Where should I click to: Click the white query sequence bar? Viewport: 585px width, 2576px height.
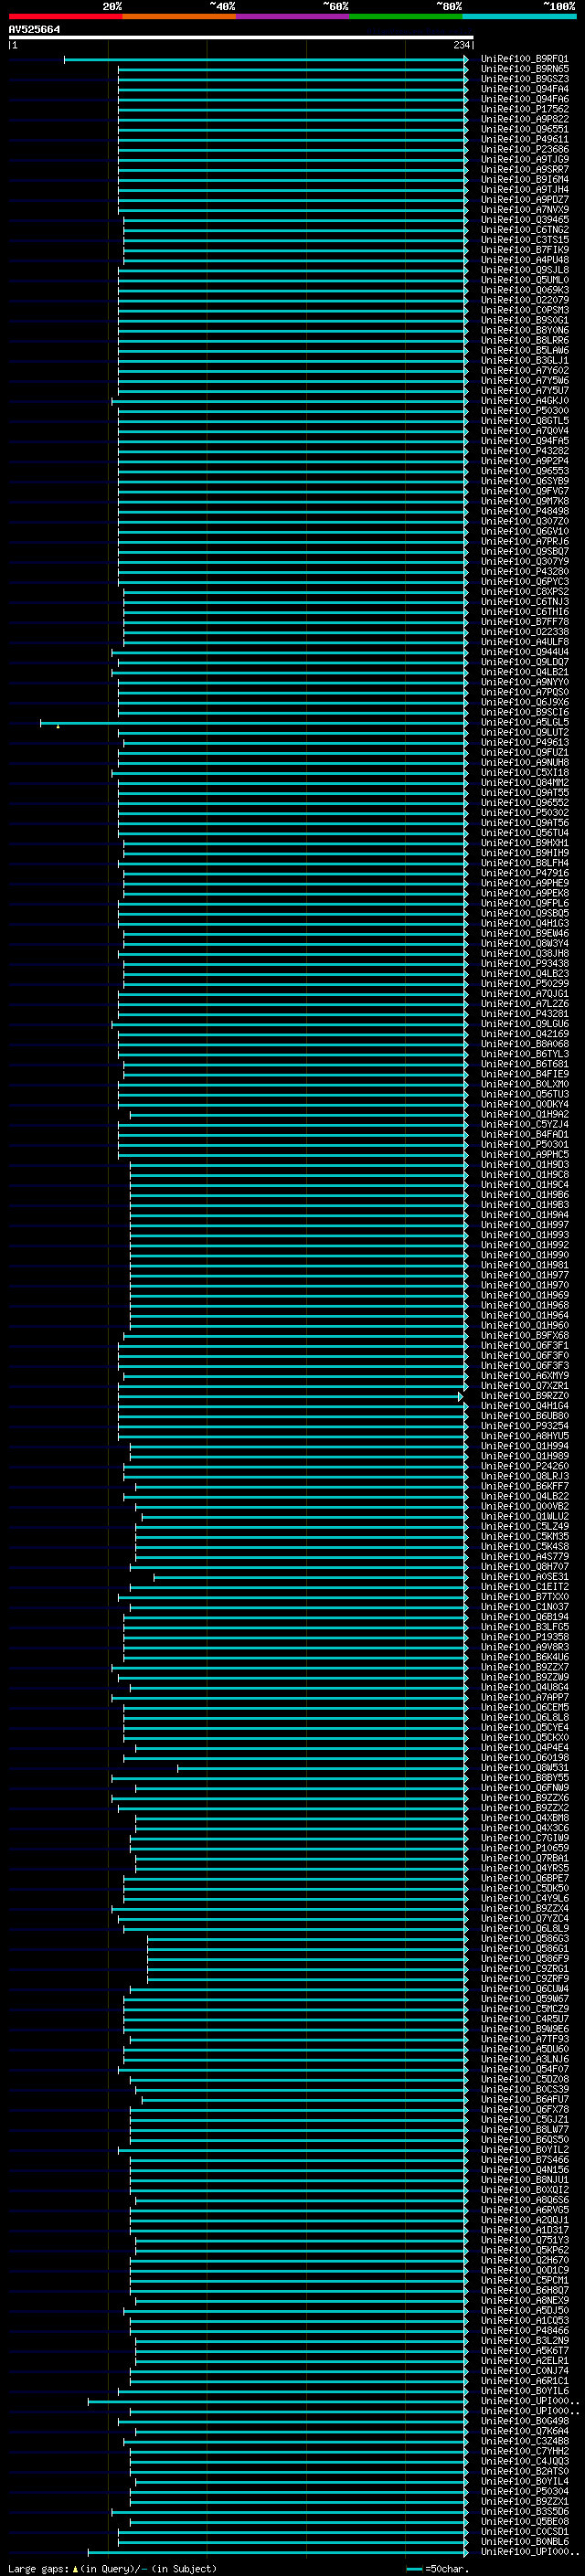click(241, 38)
